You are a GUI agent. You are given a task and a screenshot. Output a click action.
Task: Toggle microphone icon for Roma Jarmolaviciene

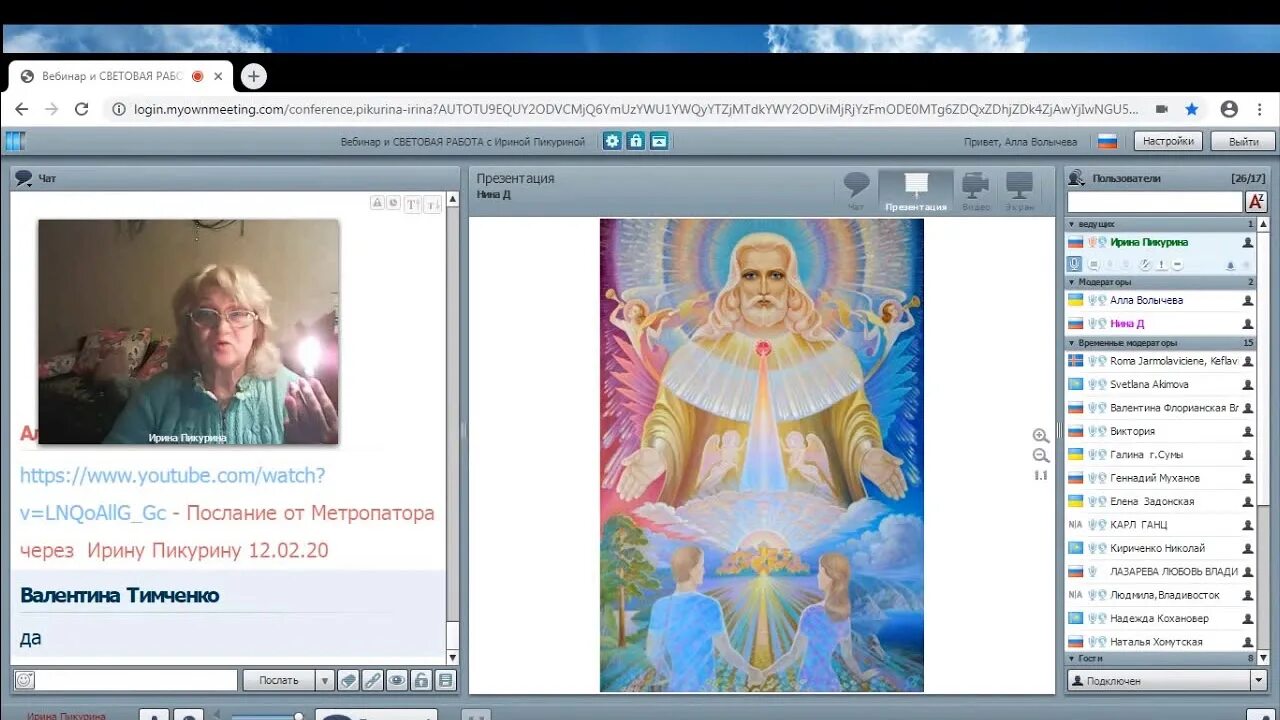pyautogui.click(x=1092, y=361)
